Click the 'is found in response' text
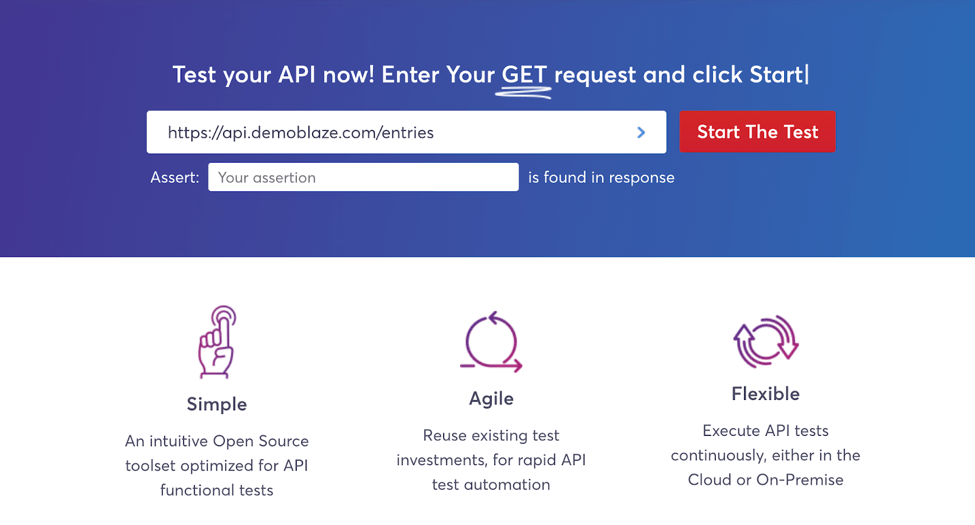The image size is (975, 525). [601, 177]
